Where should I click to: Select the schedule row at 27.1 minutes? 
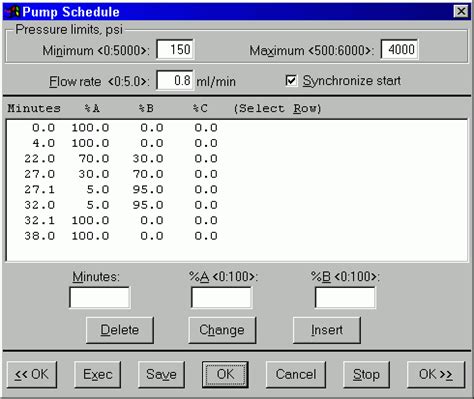click(237, 189)
